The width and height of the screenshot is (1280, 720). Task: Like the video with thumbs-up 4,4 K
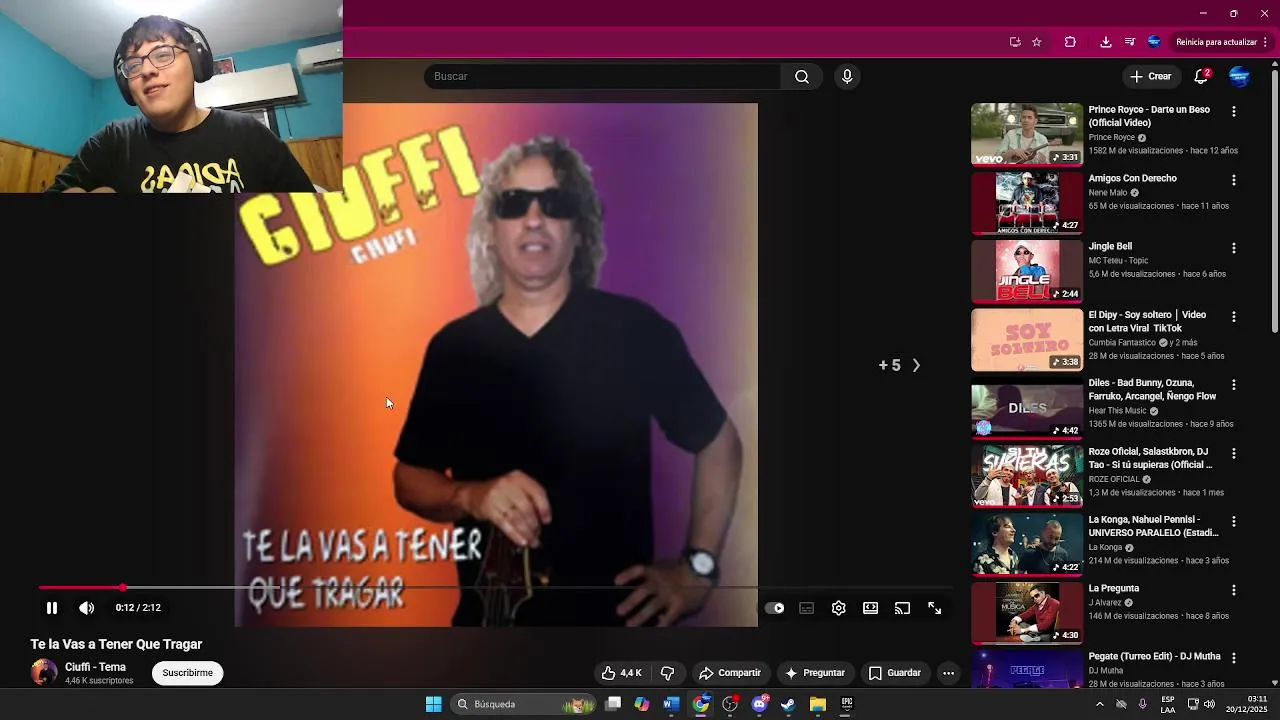pos(621,673)
